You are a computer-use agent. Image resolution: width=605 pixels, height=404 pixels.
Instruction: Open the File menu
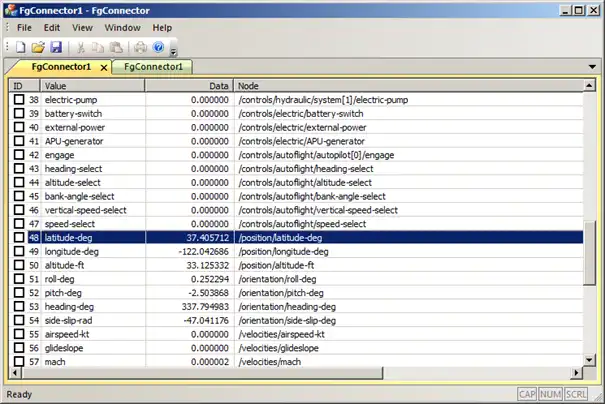(x=24, y=28)
